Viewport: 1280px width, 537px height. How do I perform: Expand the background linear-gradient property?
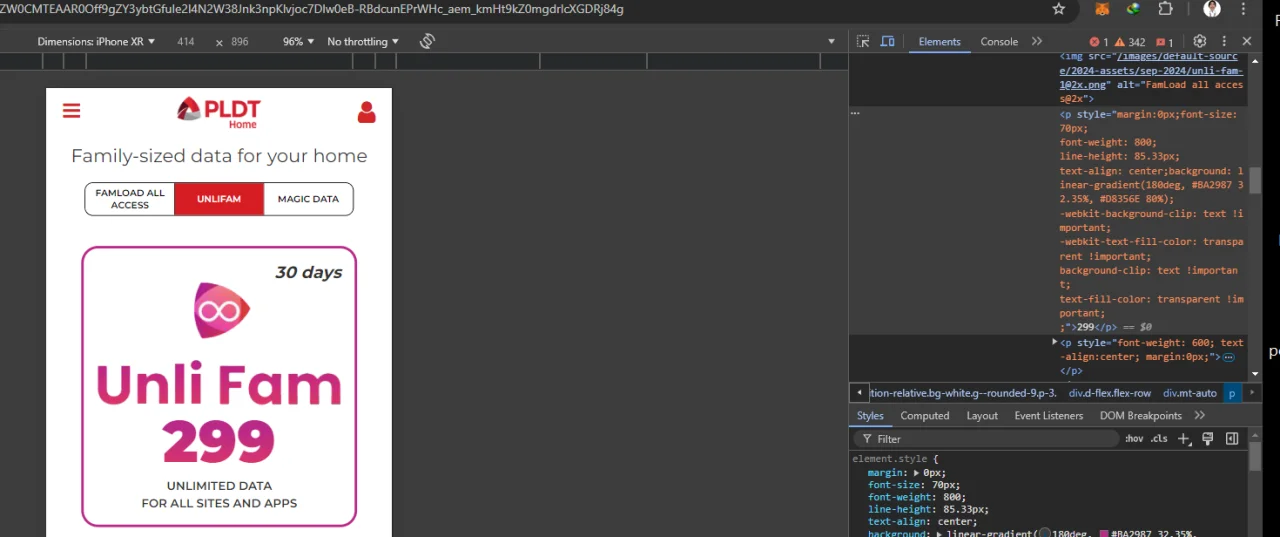(938, 534)
